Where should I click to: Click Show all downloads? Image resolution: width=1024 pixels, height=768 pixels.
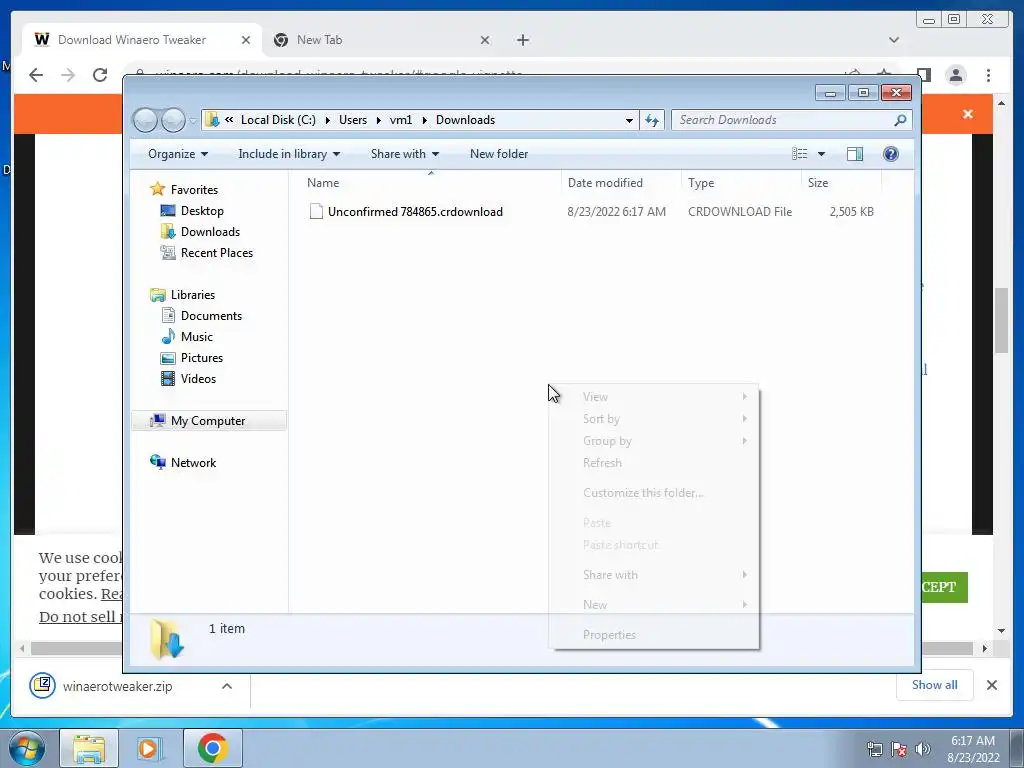pos(935,685)
